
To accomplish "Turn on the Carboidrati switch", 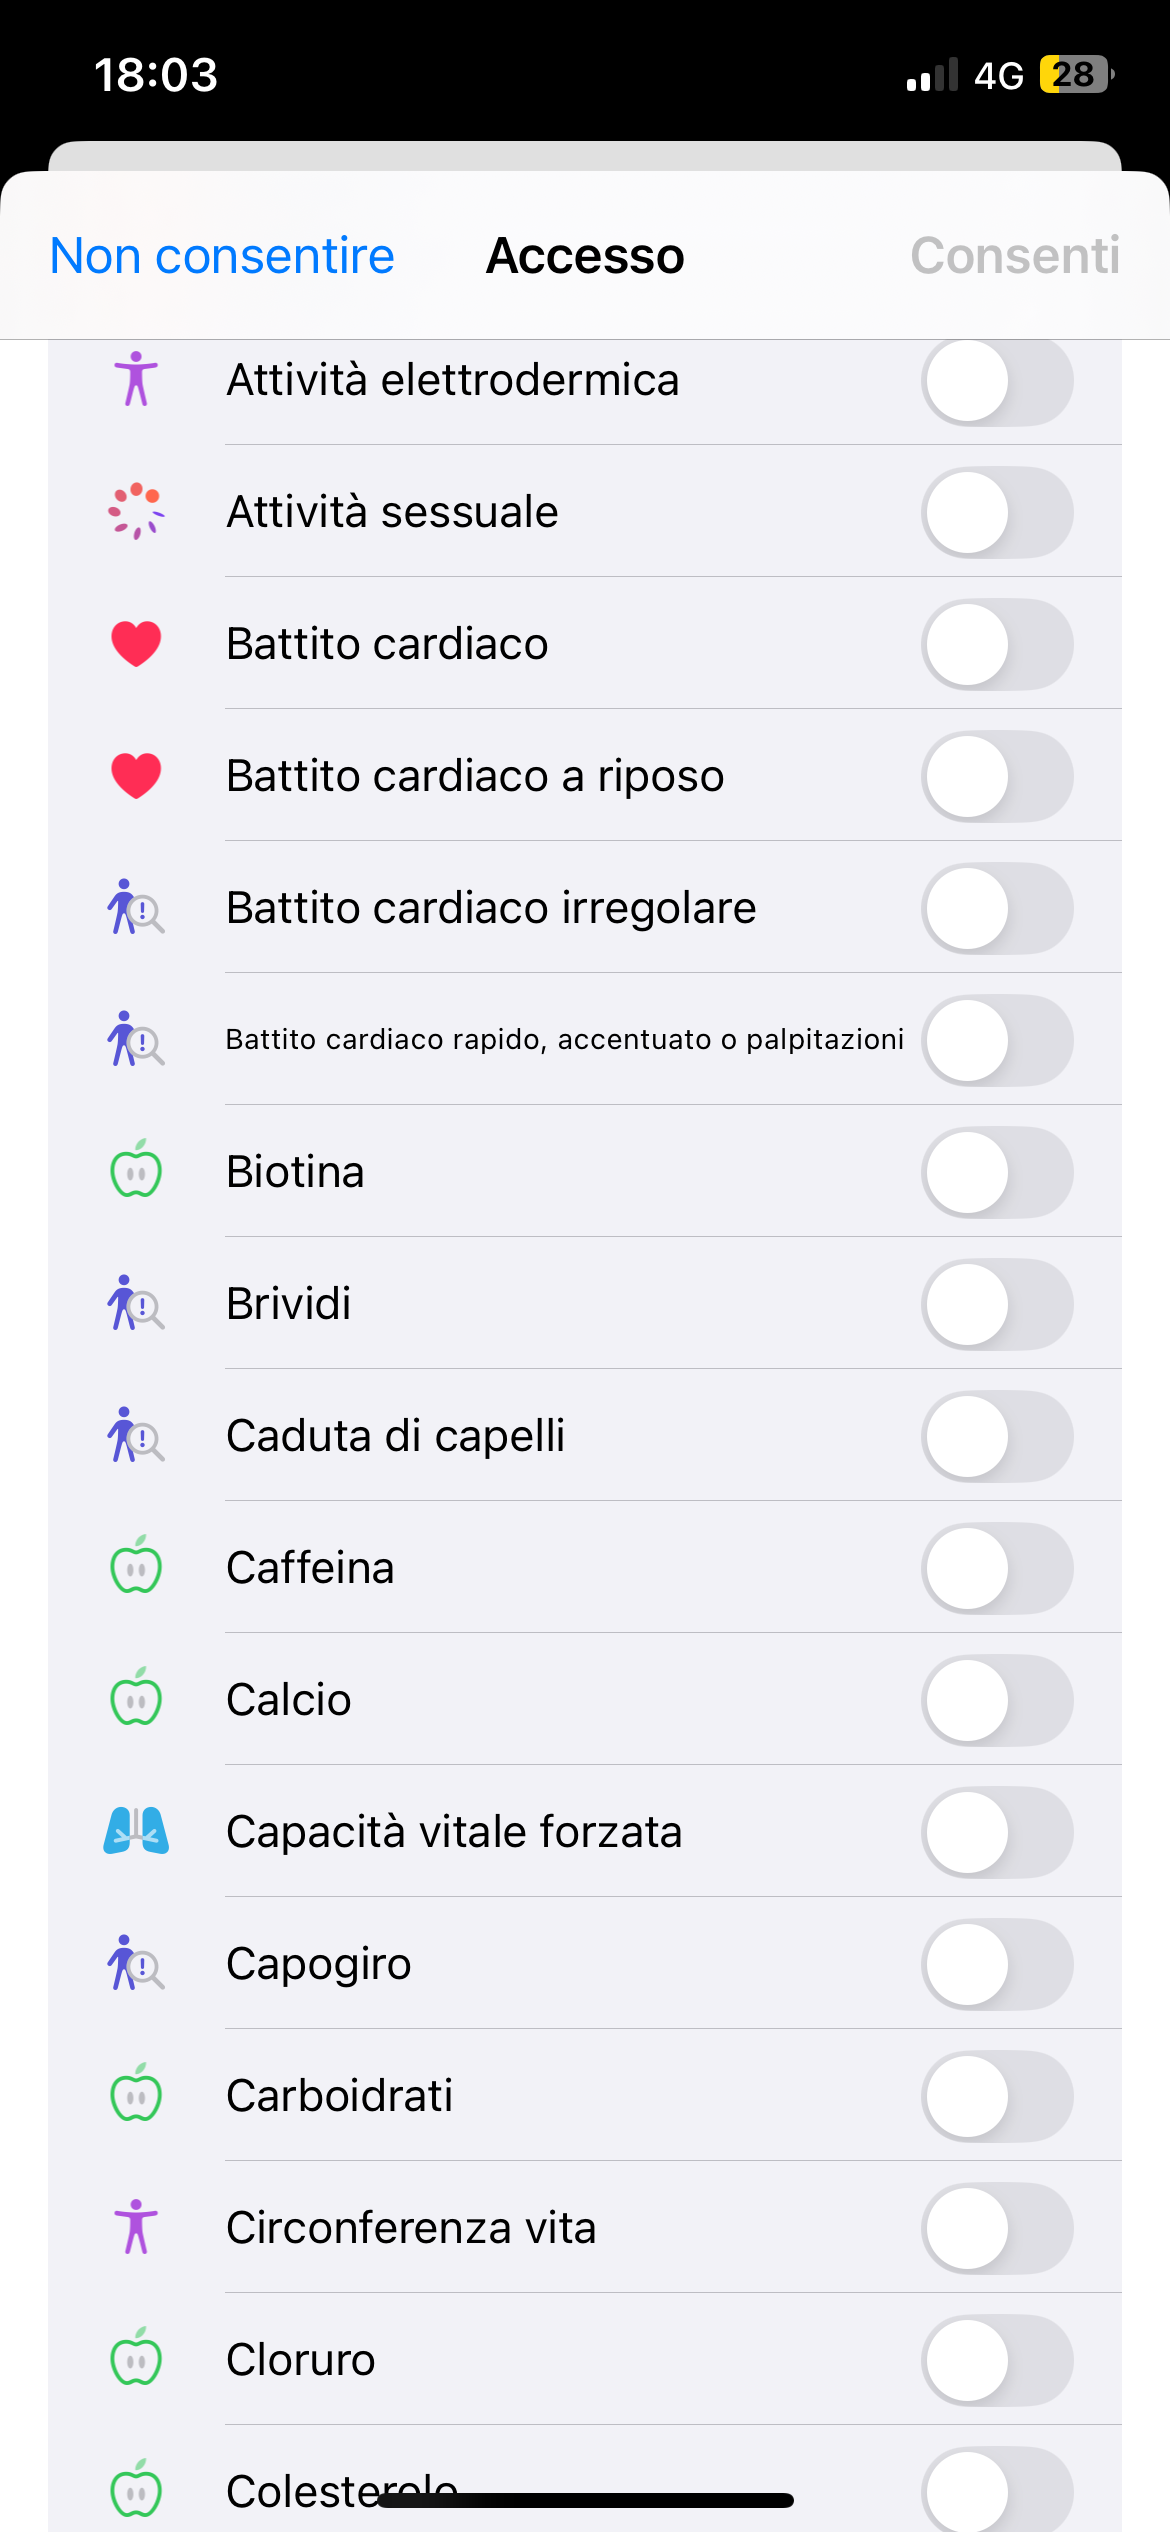I will pos(997,2096).
